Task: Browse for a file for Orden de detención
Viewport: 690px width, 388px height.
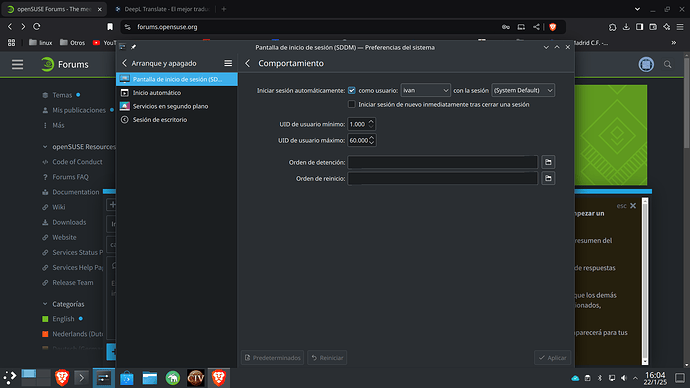Action: point(548,162)
